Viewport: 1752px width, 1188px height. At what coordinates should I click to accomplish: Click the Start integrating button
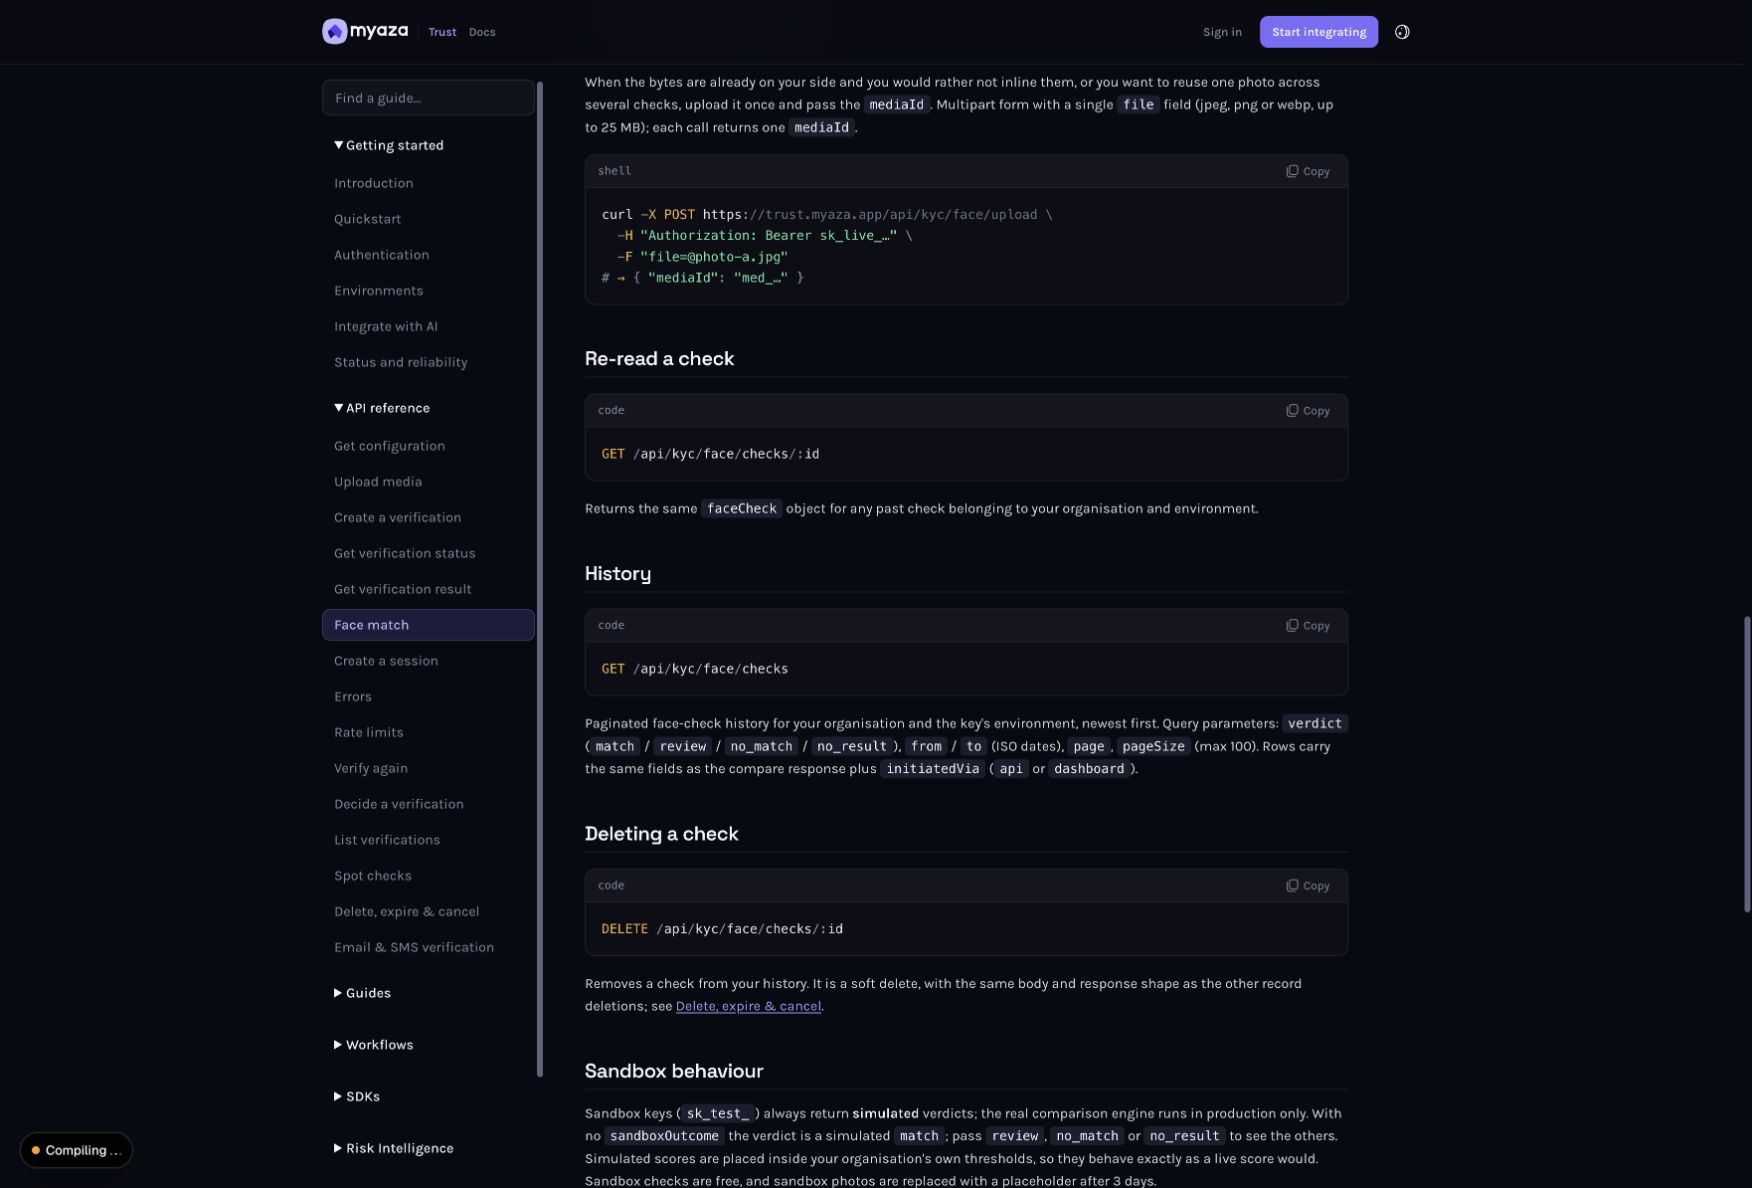click(x=1318, y=32)
